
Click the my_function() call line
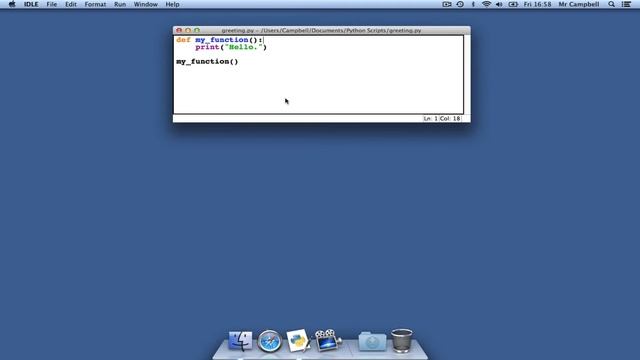coord(207,62)
